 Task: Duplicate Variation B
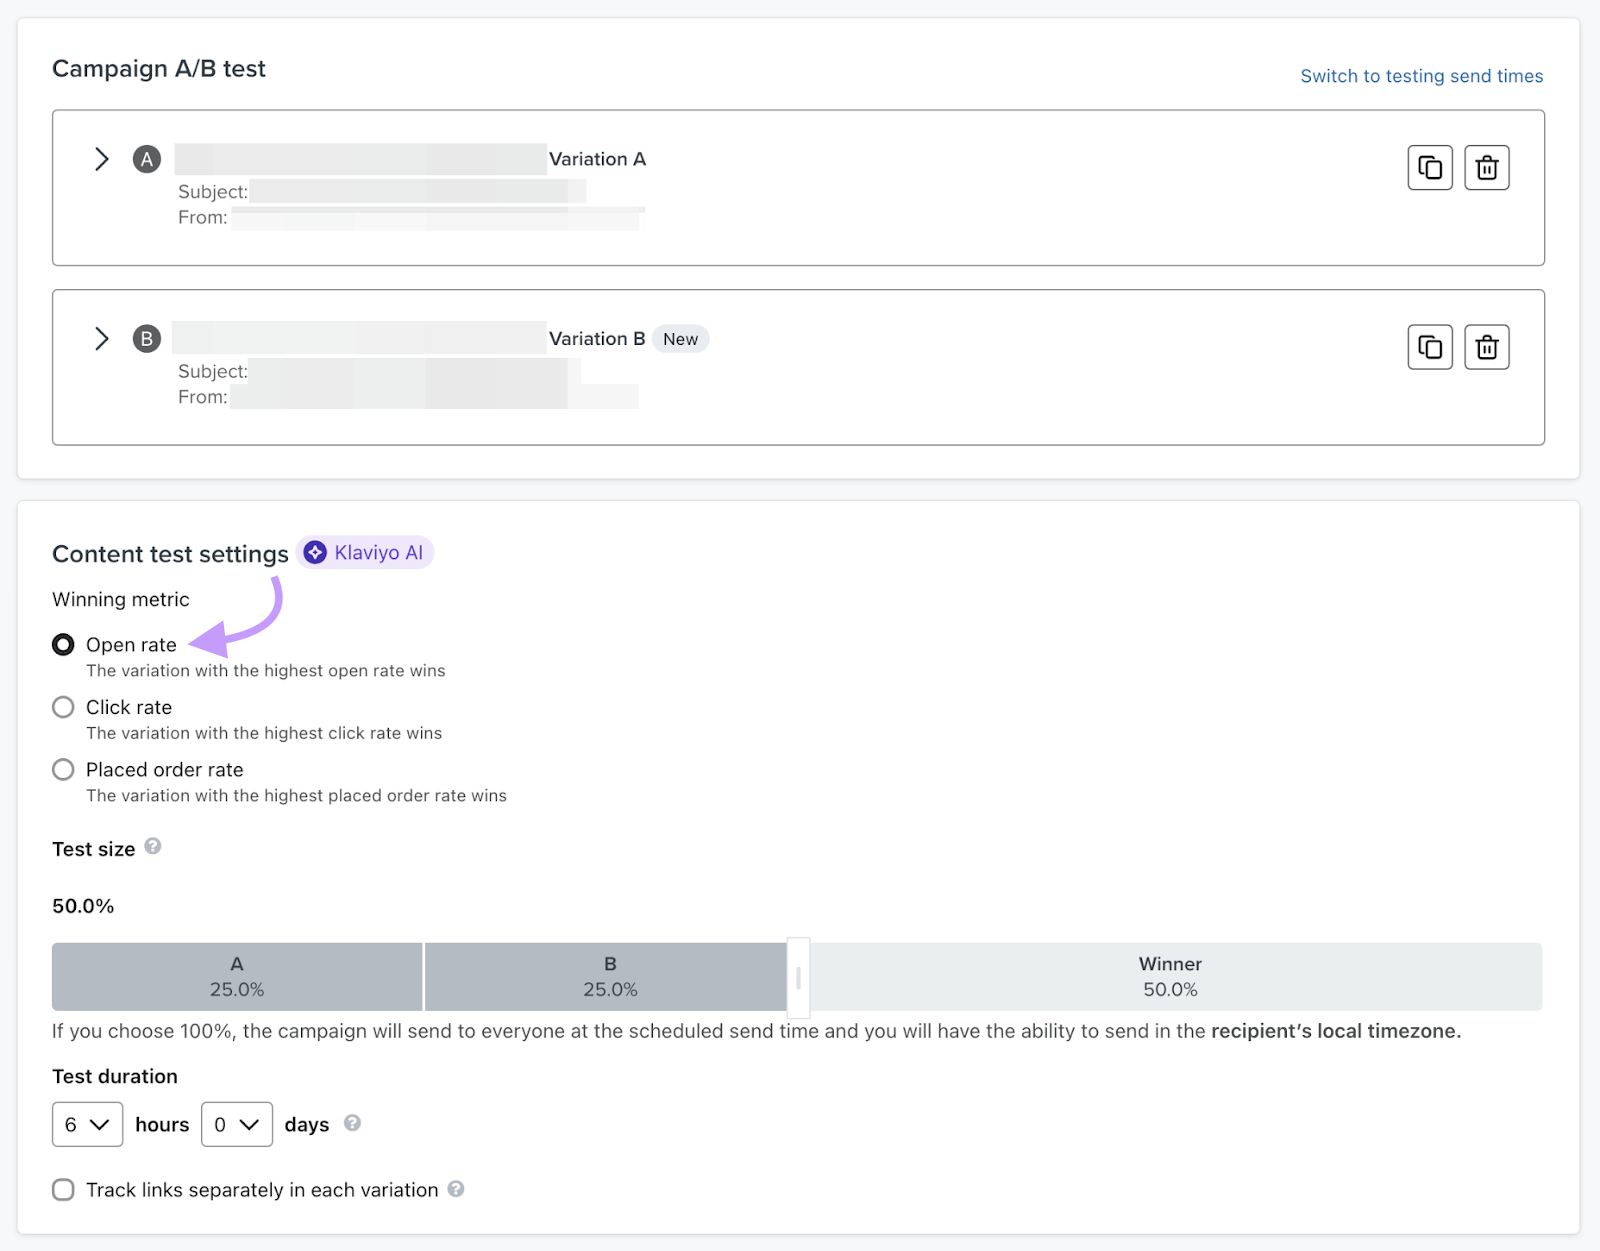tap(1429, 347)
